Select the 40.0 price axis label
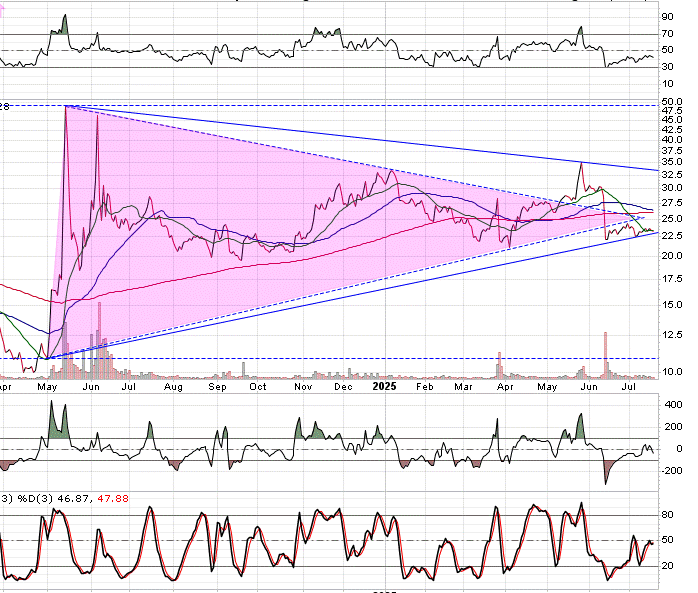 click(672, 140)
